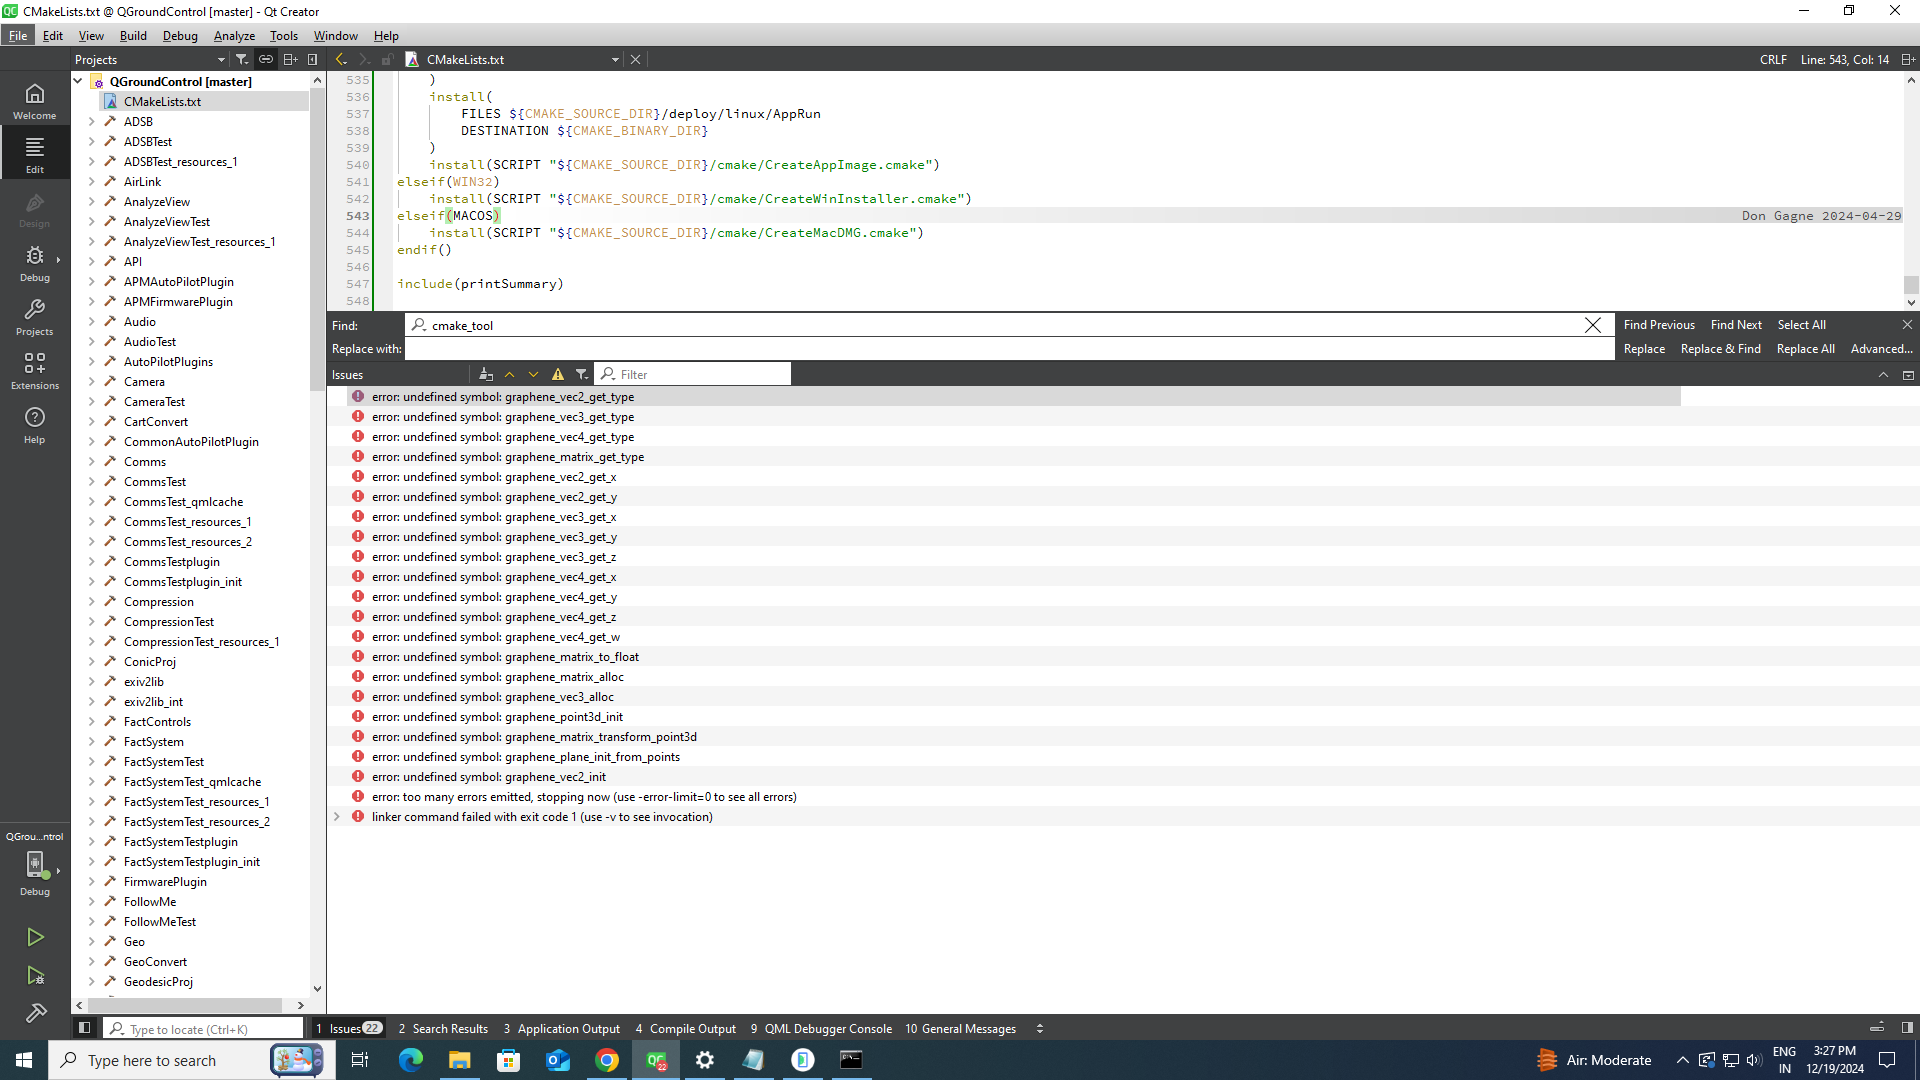Viewport: 1920px width, 1080px height.
Task: Open the Projects mode in sidebar
Action: (x=35, y=318)
